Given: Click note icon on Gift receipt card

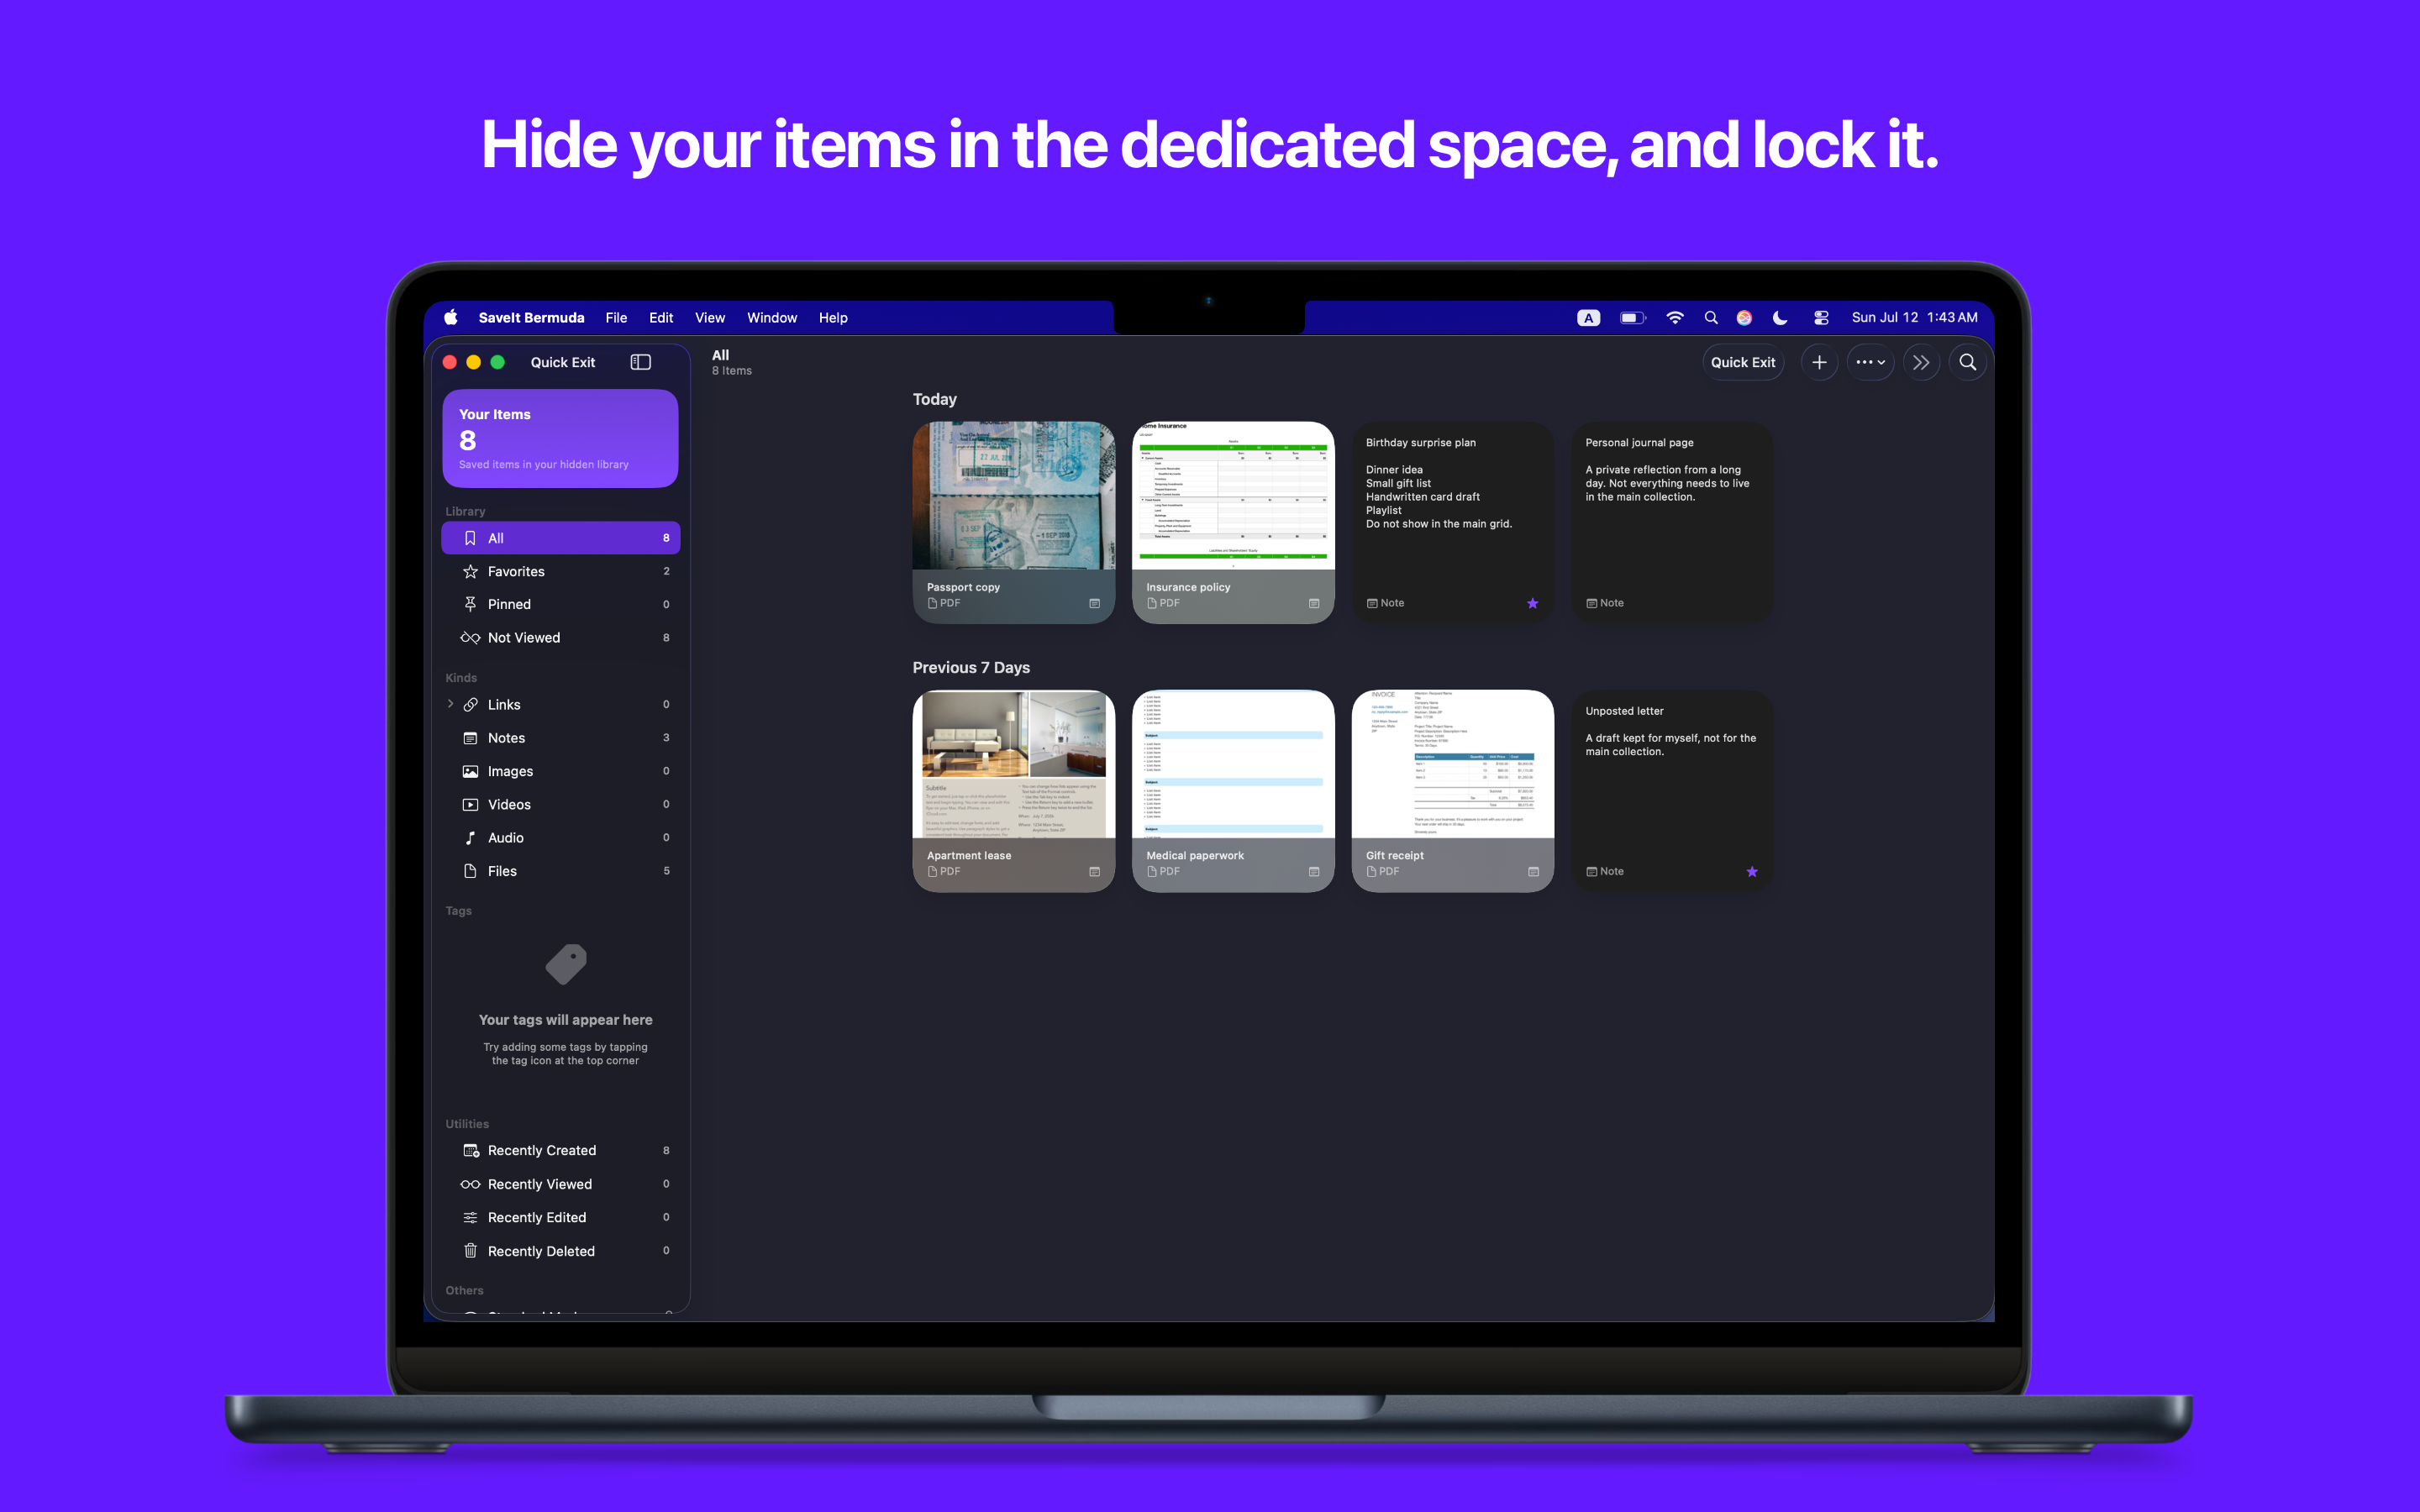Looking at the screenshot, I should 1533,871.
